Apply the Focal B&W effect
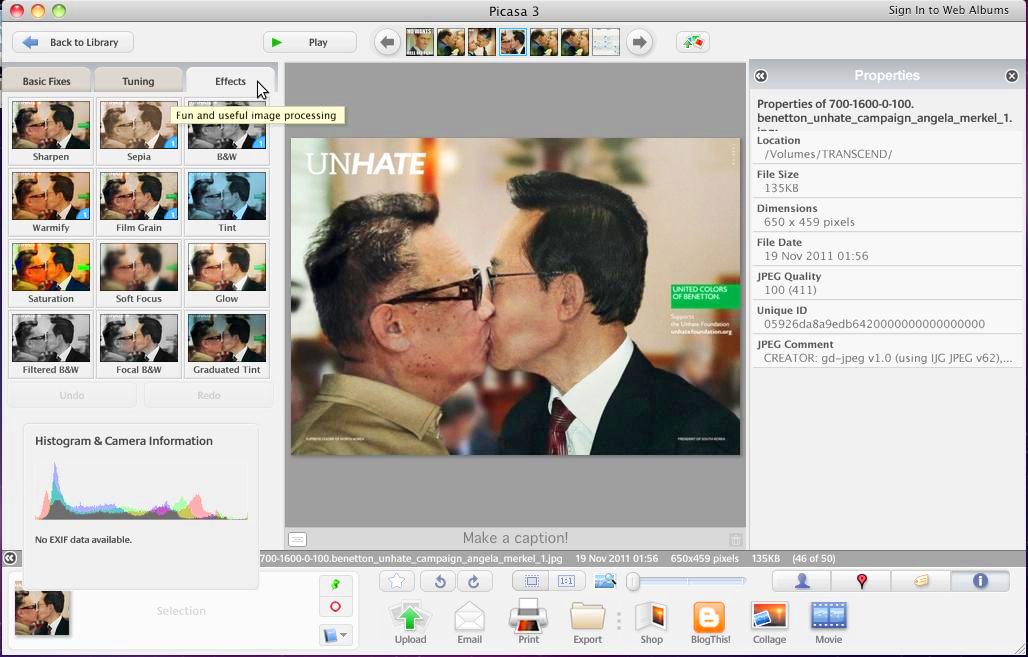Screen dimensions: 1028x657 (x=138, y=344)
